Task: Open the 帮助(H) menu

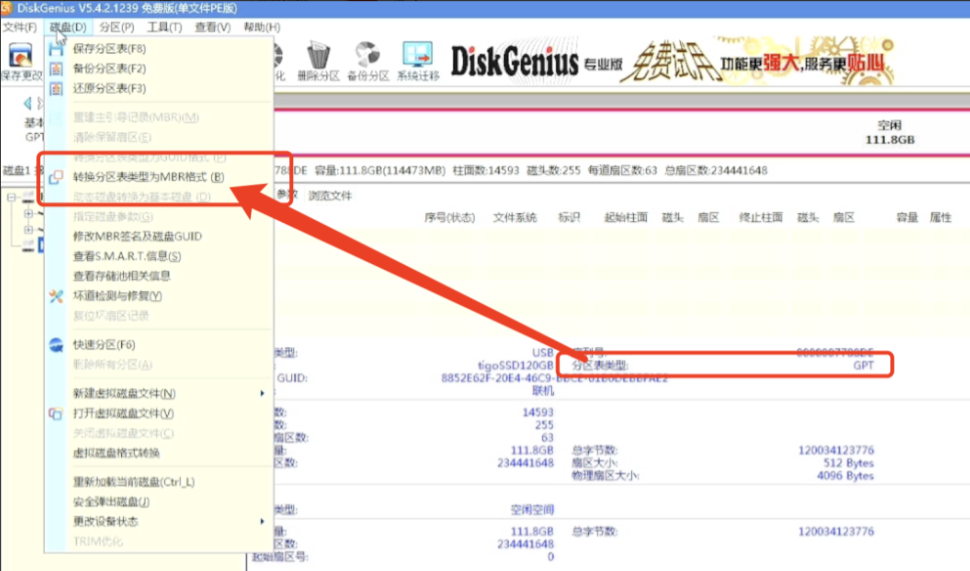Action: tap(262, 27)
